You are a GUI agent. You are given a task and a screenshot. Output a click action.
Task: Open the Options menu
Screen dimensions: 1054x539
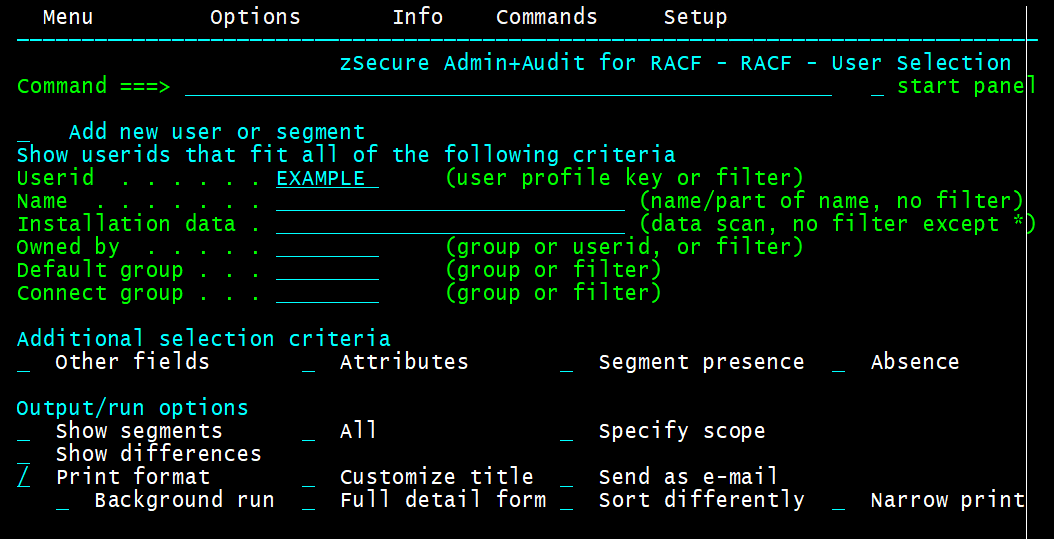point(255,17)
